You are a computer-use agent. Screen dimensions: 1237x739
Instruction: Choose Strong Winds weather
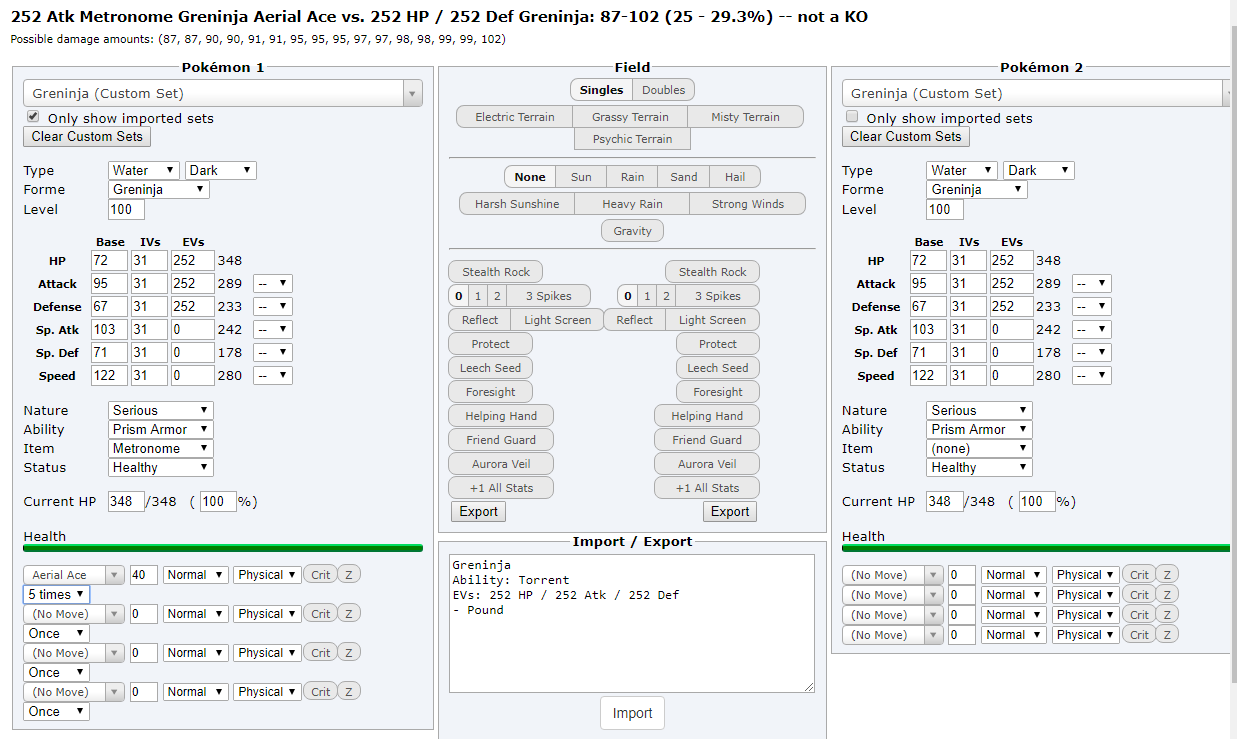point(747,204)
